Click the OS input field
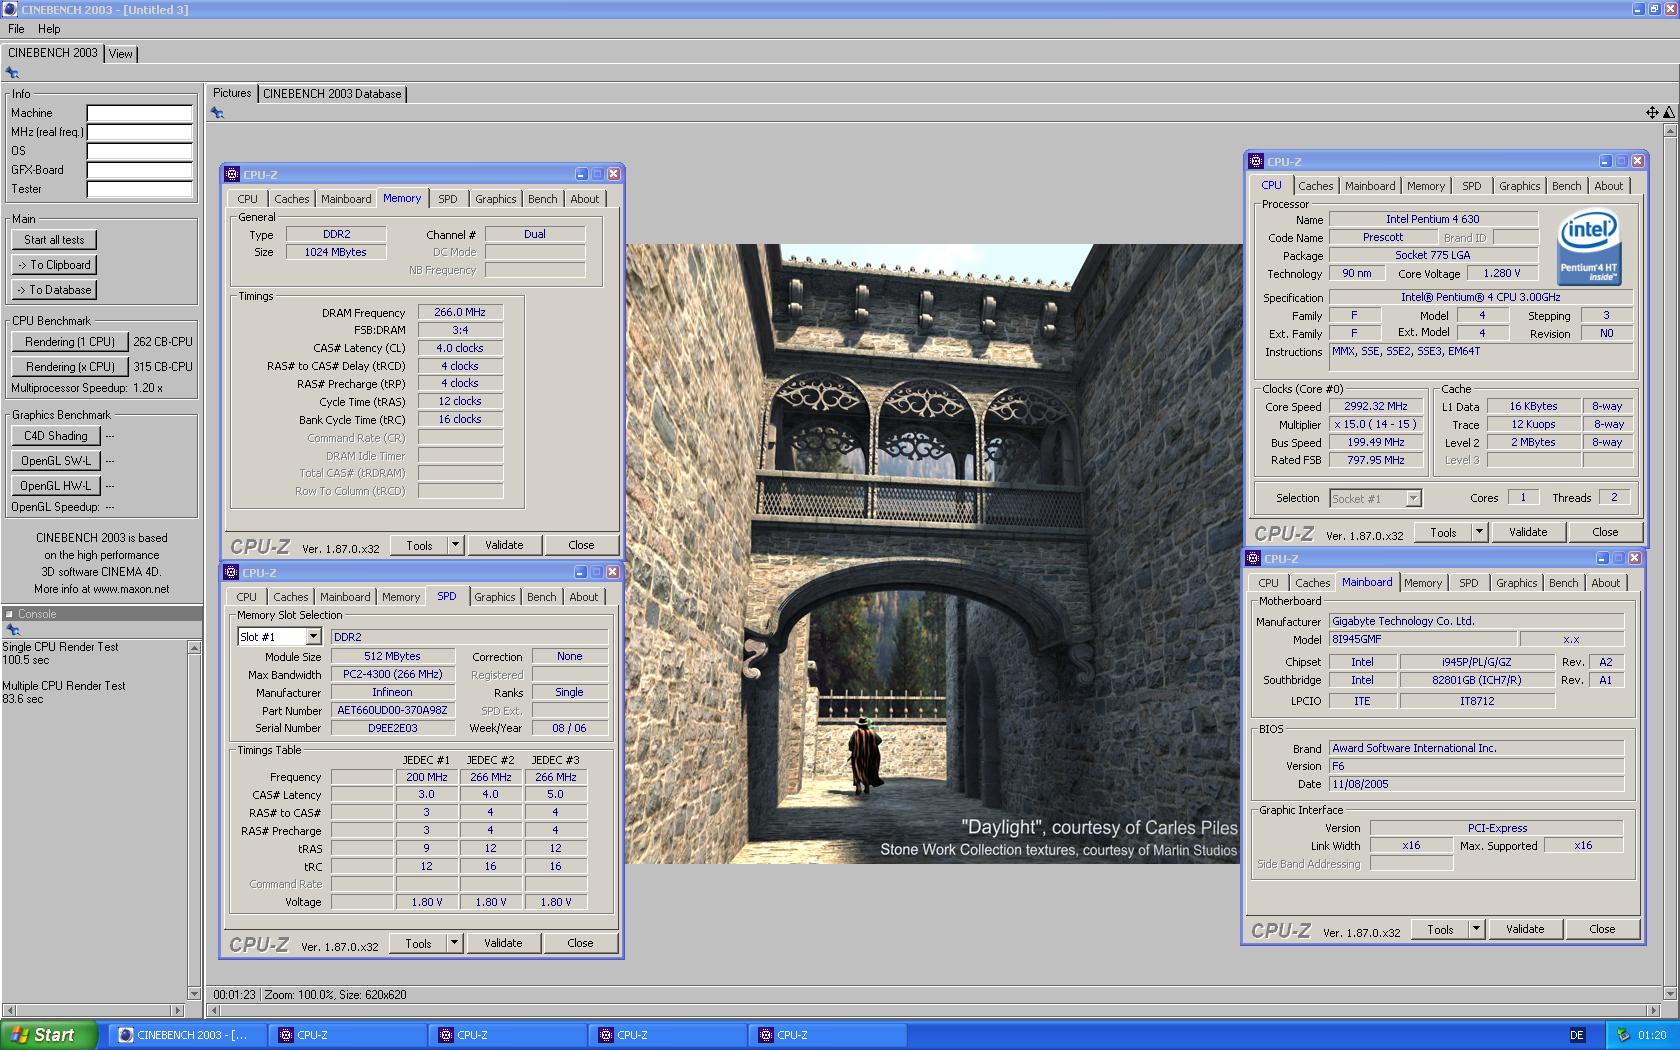1680x1050 pixels. tap(139, 151)
